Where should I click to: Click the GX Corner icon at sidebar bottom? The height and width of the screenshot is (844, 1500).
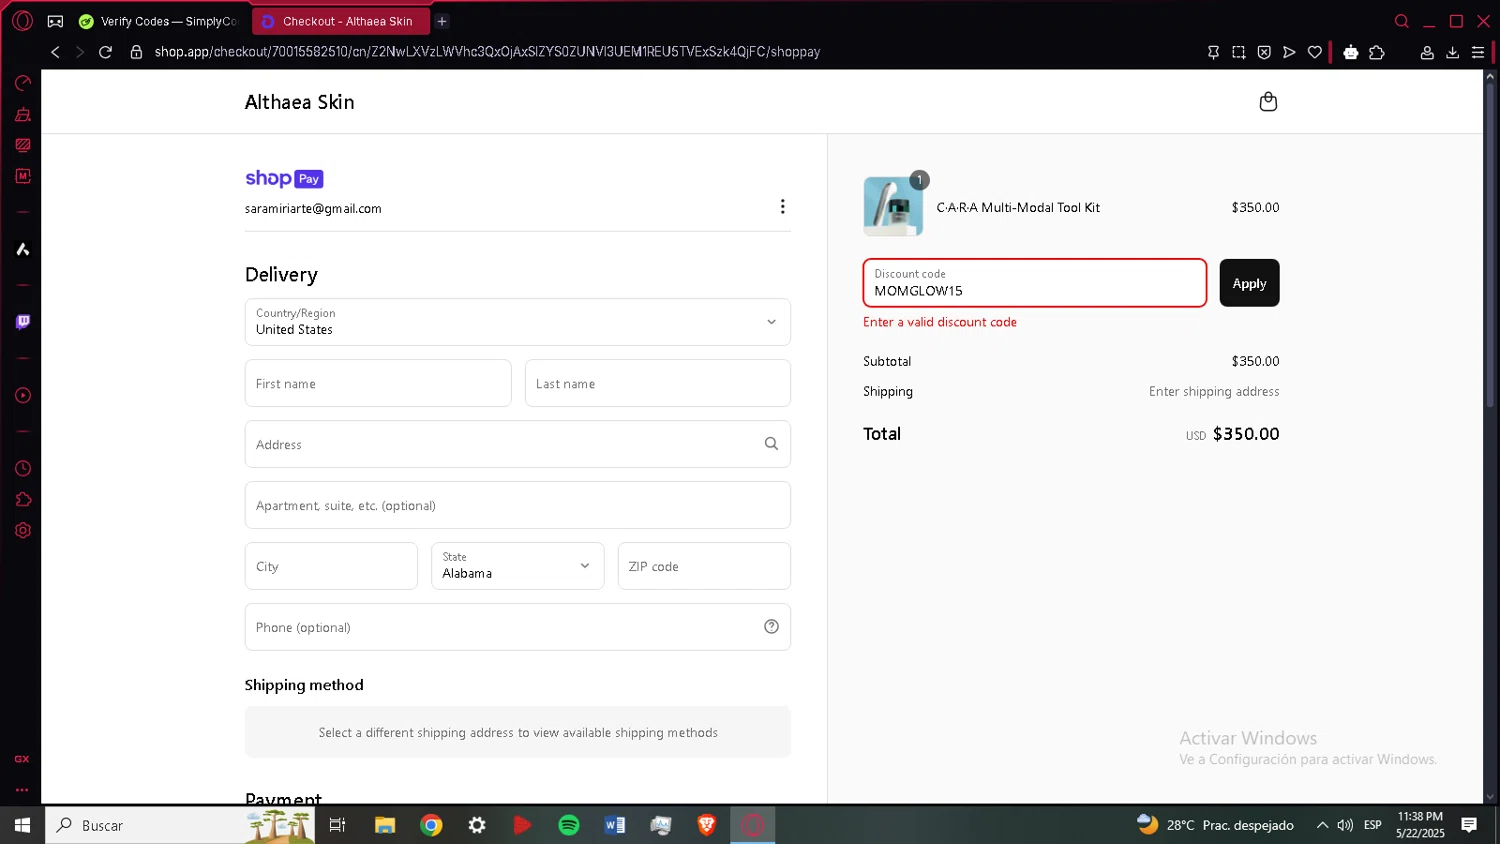pyautogui.click(x=22, y=759)
